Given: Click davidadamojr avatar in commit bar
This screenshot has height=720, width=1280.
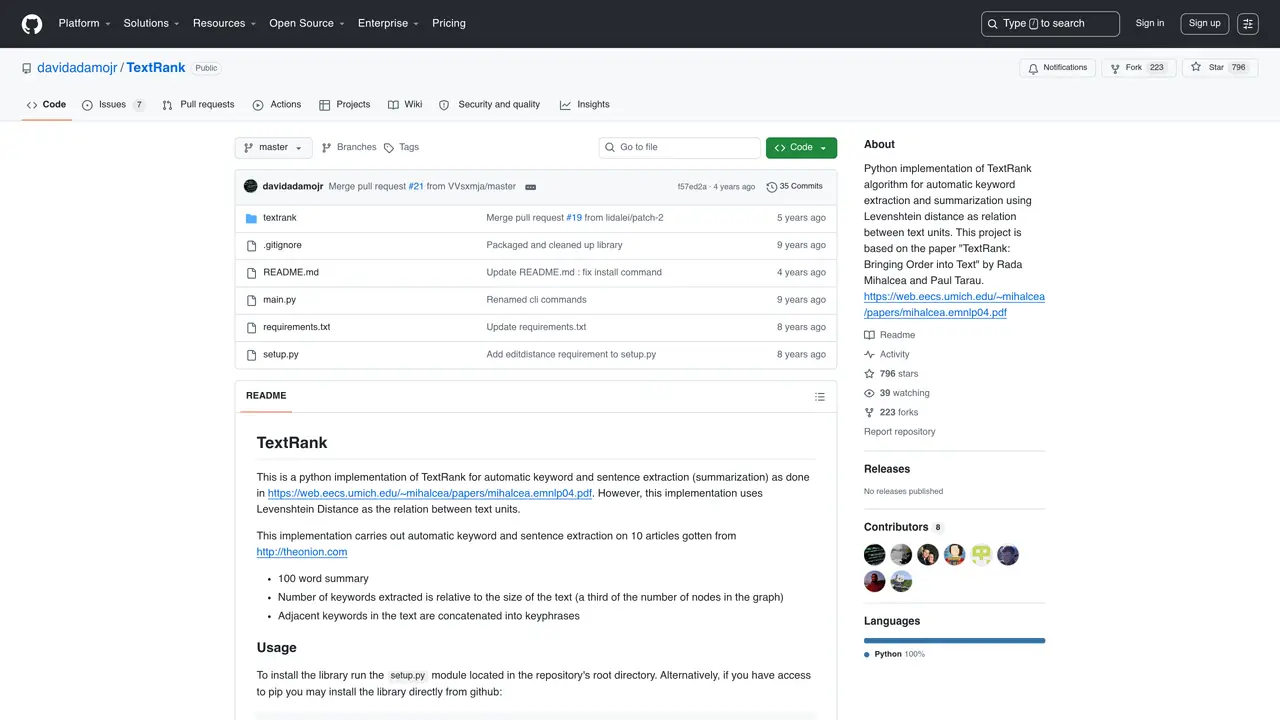Looking at the screenshot, I should (x=251, y=186).
